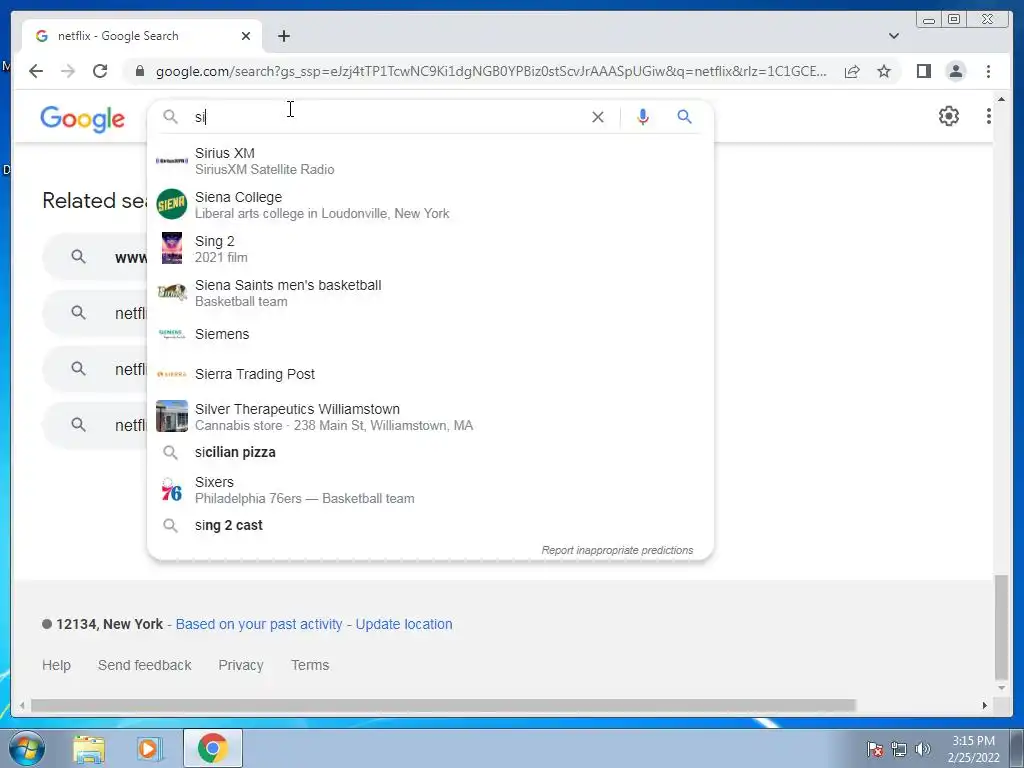This screenshot has height=768, width=1024.
Task: Bookmark this tab with star icon
Action: click(884, 71)
